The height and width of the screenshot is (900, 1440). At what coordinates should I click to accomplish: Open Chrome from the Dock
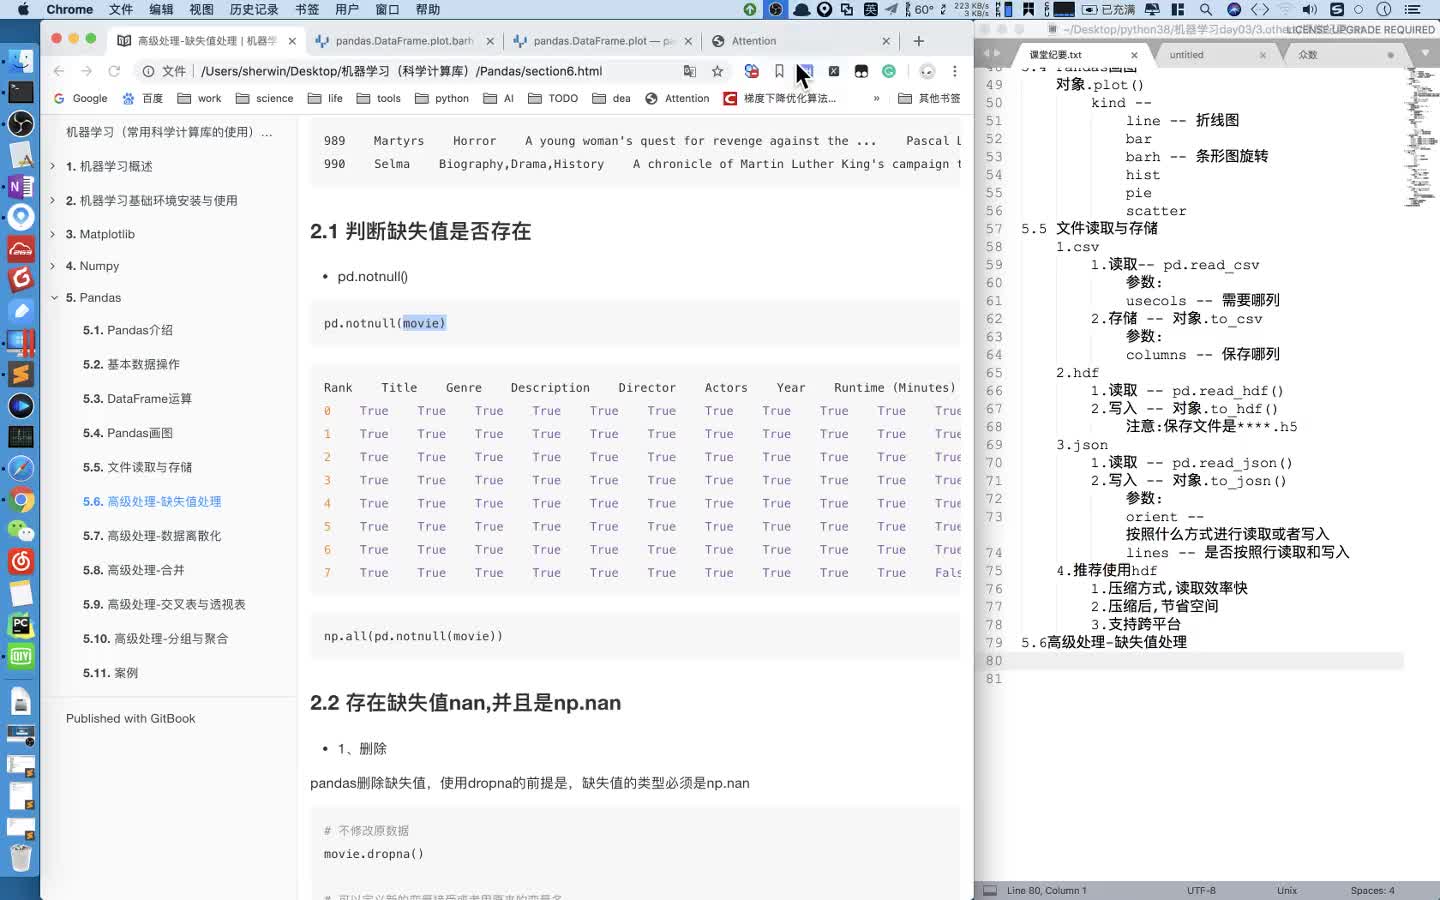point(21,500)
